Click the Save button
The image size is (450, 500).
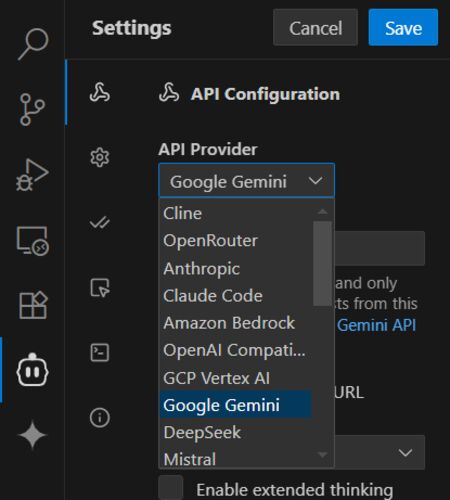403,28
